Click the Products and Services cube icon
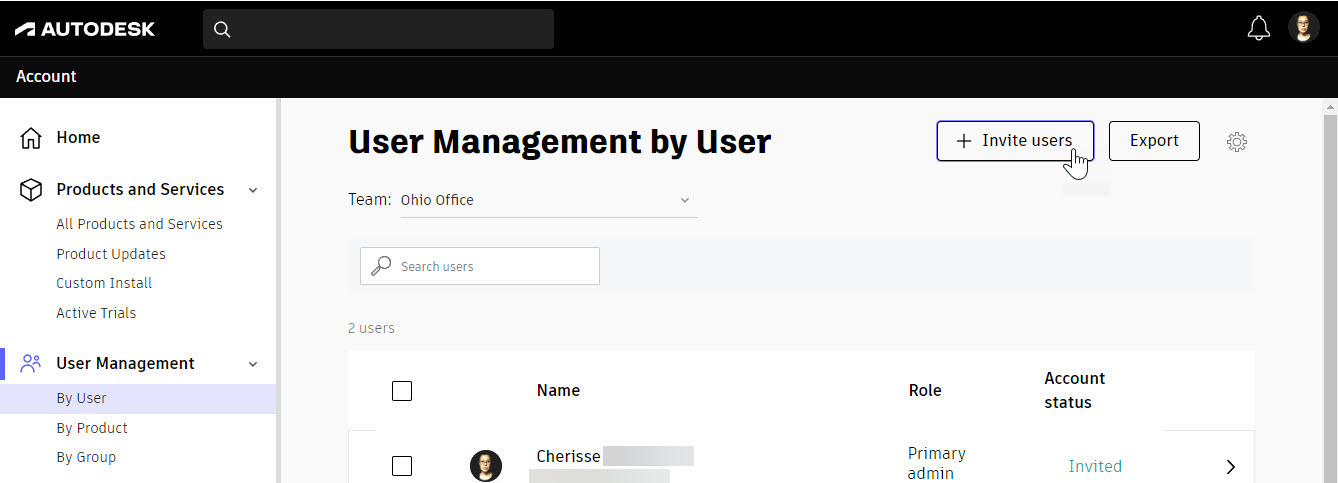Screen dimensions: 1338x483 (x=31, y=190)
